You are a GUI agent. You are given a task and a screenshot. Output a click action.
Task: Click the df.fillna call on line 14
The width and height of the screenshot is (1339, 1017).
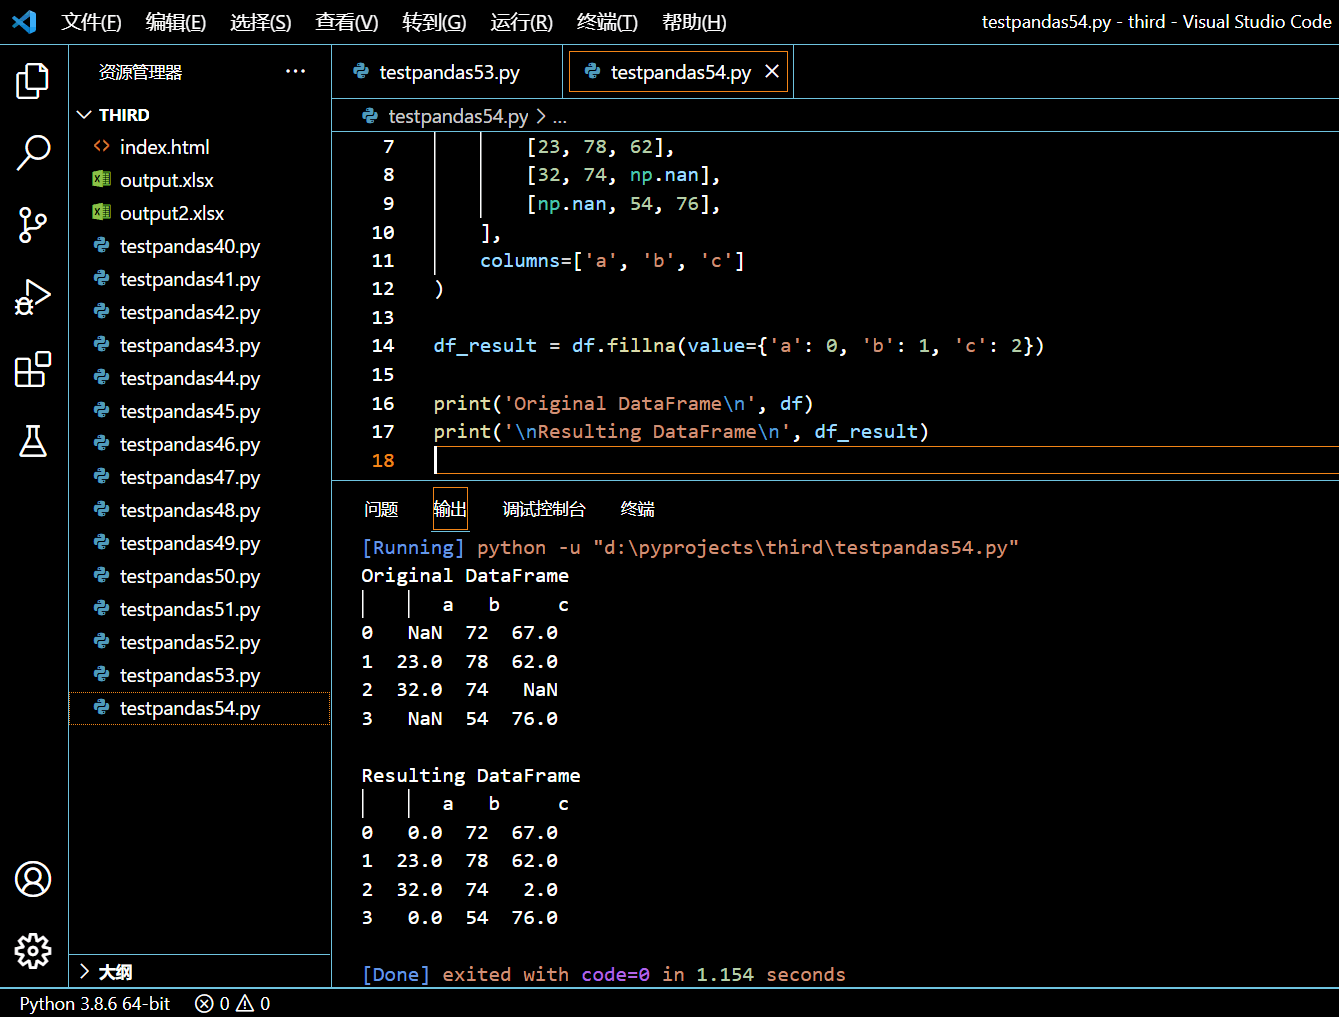pos(624,346)
